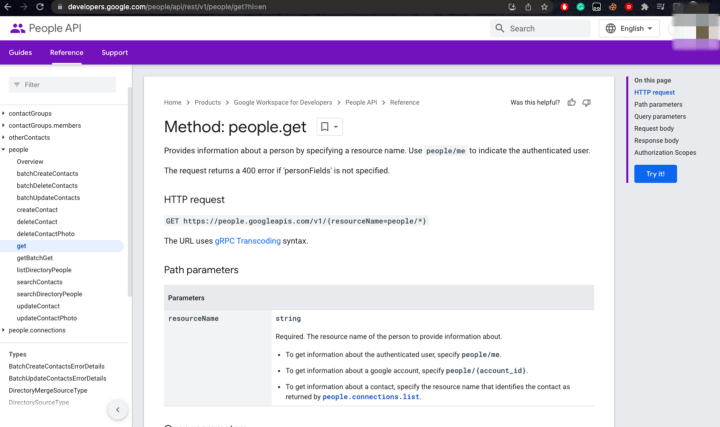Click the search magnifier icon
The image size is (720, 427).
coord(500,28)
